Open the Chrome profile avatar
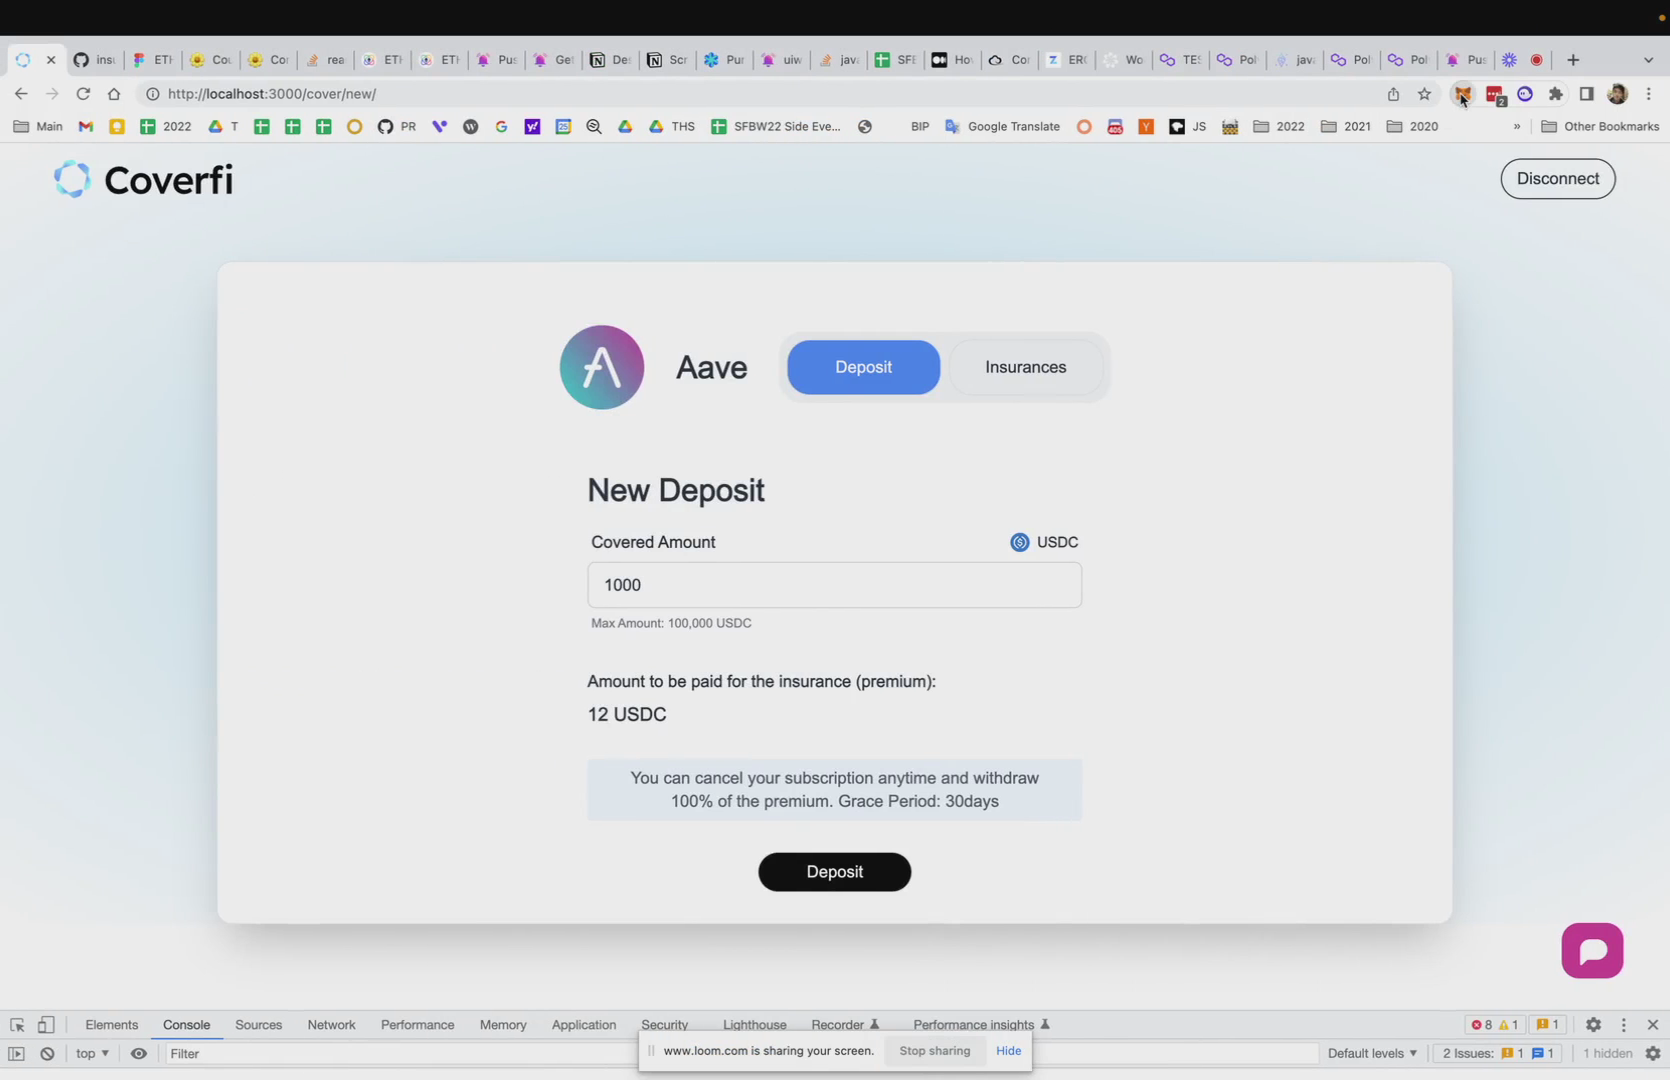 point(1617,94)
